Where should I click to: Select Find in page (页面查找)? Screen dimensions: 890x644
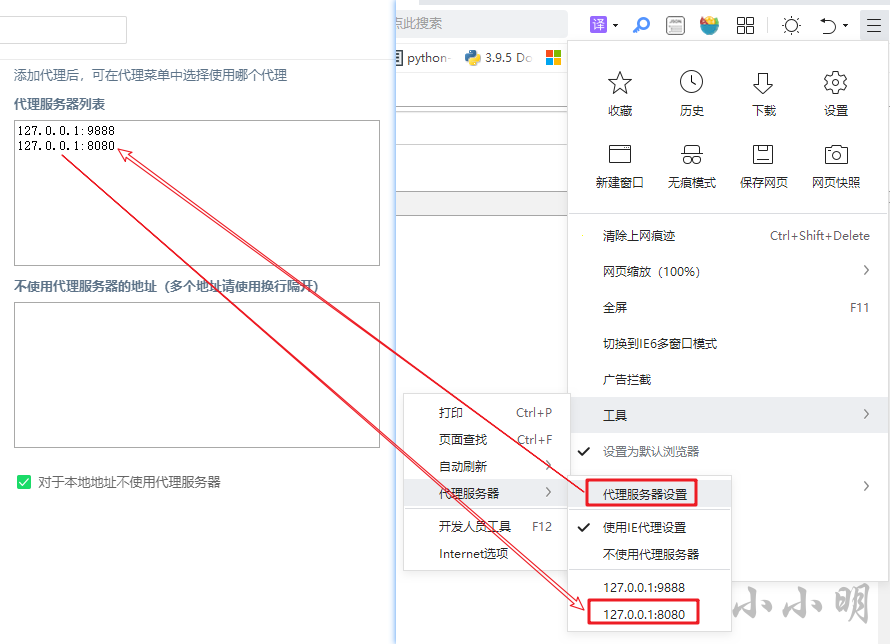coord(486,439)
